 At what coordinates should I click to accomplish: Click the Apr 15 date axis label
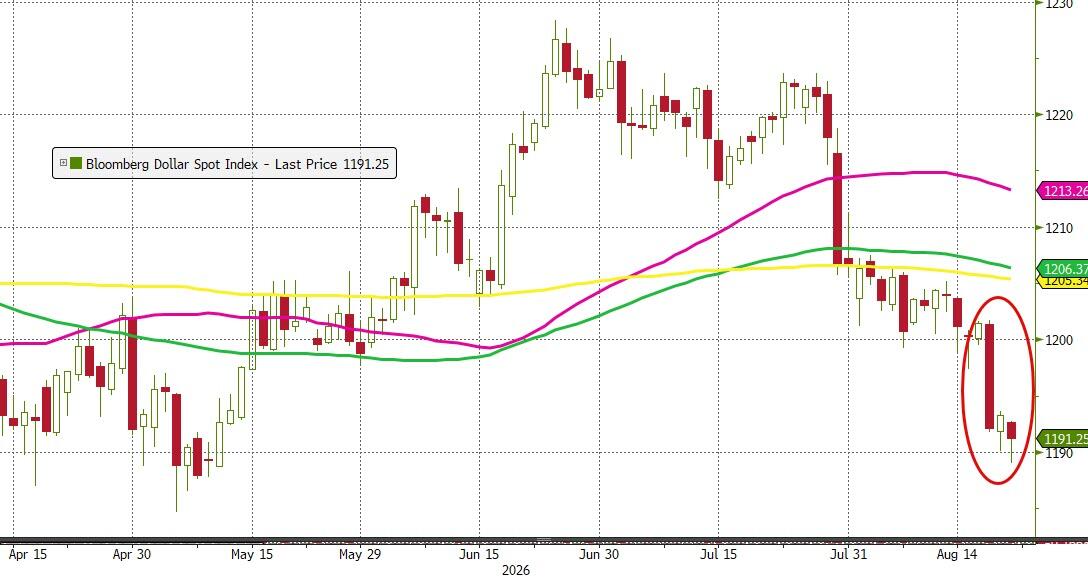[28, 554]
